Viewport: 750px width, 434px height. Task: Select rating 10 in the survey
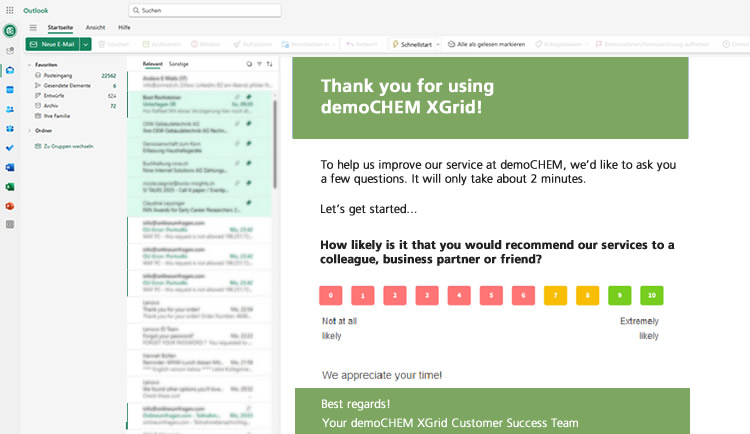(651, 295)
